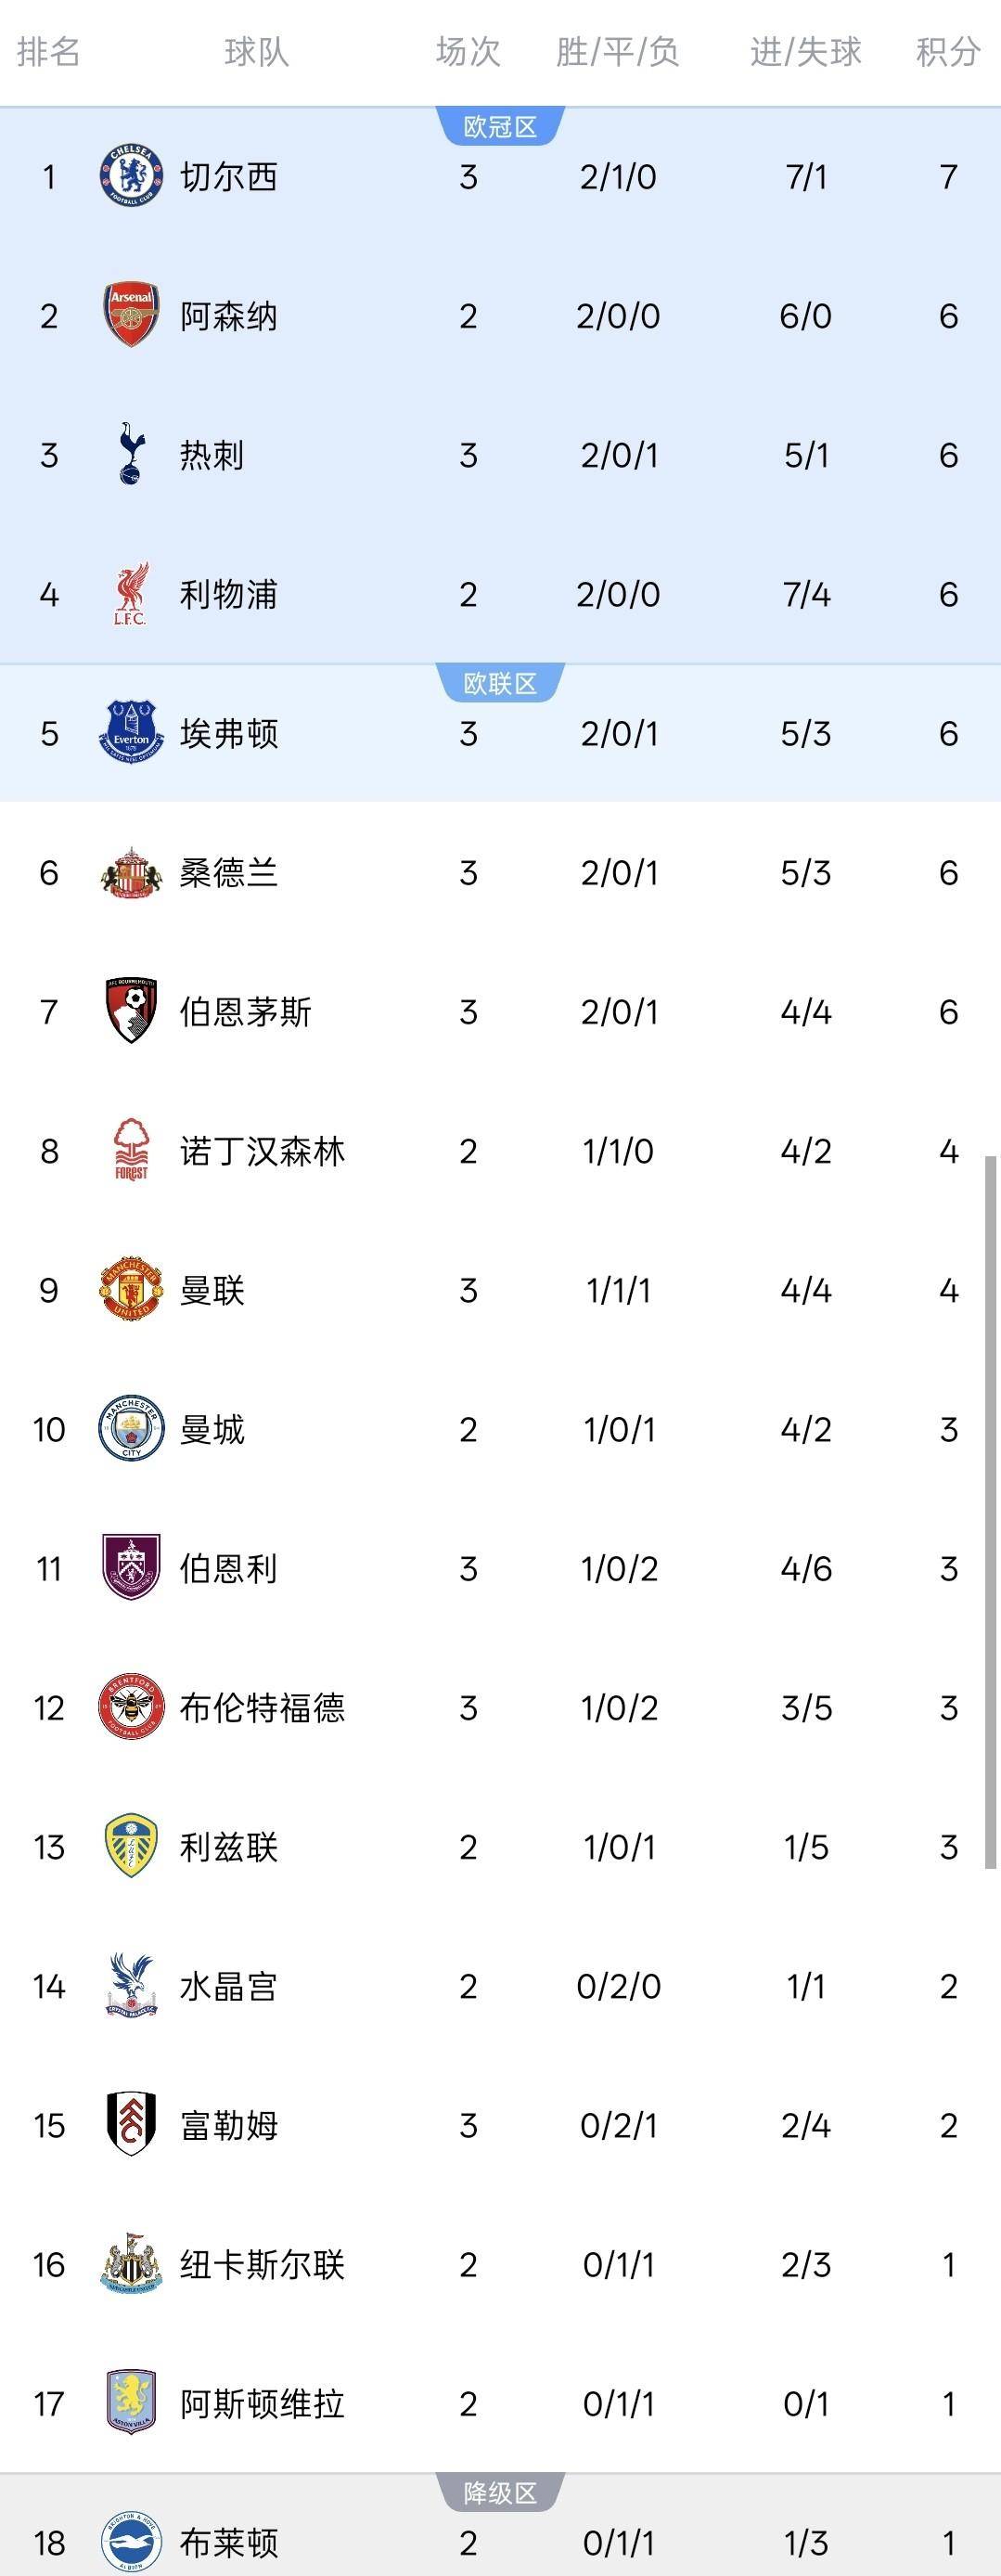
Task: Click the vertical scrollbar thumb
Action: click(x=990, y=1510)
